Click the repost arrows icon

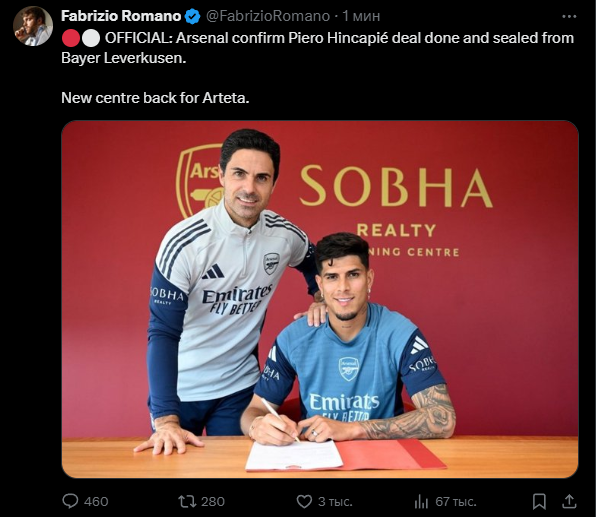tap(187, 501)
